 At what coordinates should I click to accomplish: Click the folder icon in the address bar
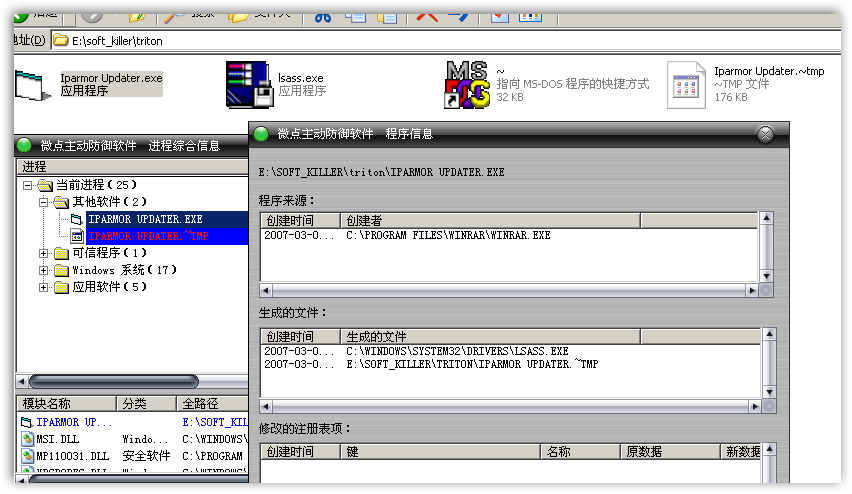tap(61, 40)
